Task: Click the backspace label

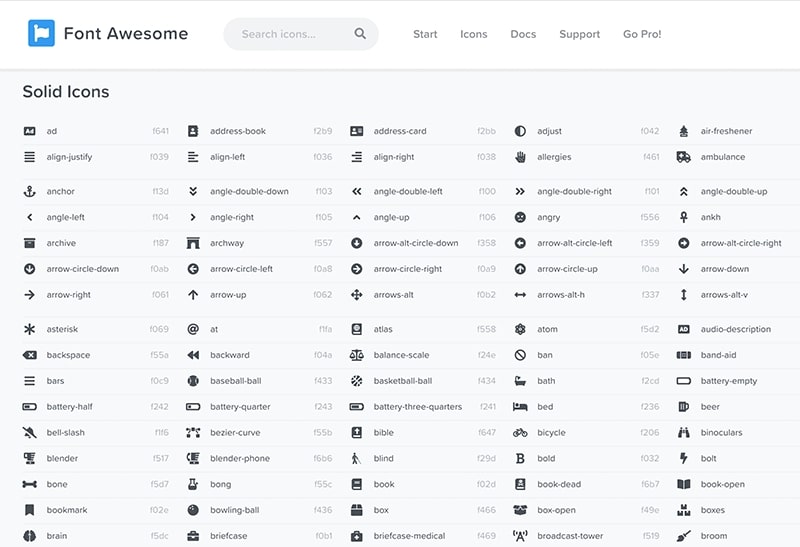Action: point(68,355)
